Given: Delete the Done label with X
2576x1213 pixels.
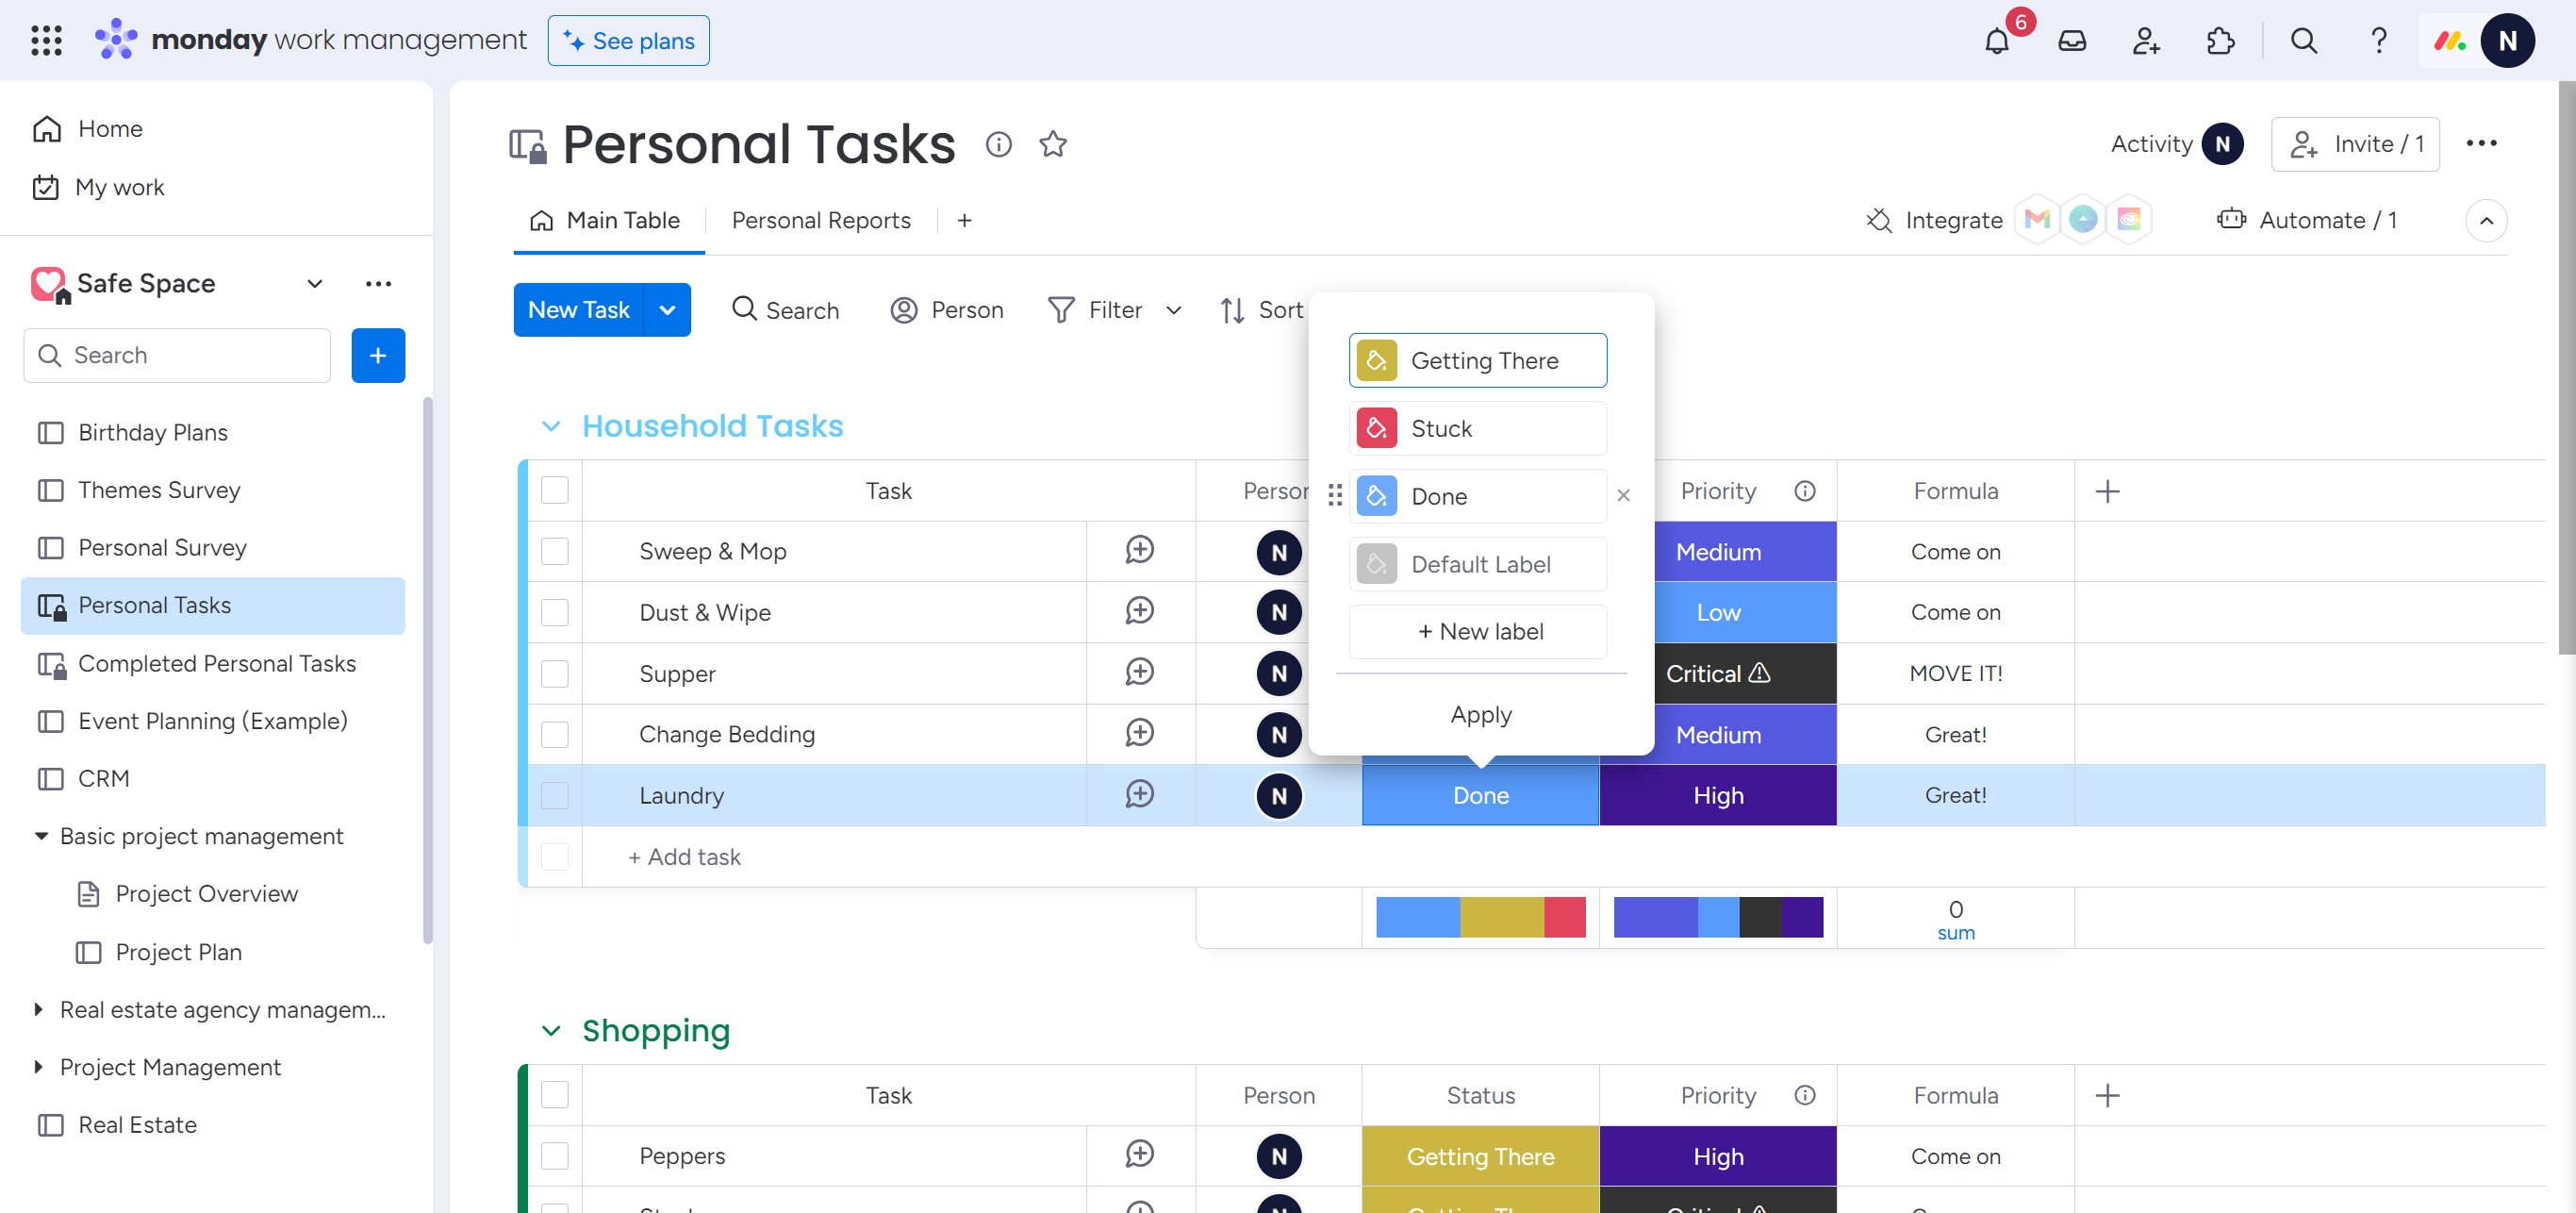Looking at the screenshot, I should (x=1623, y=495).
